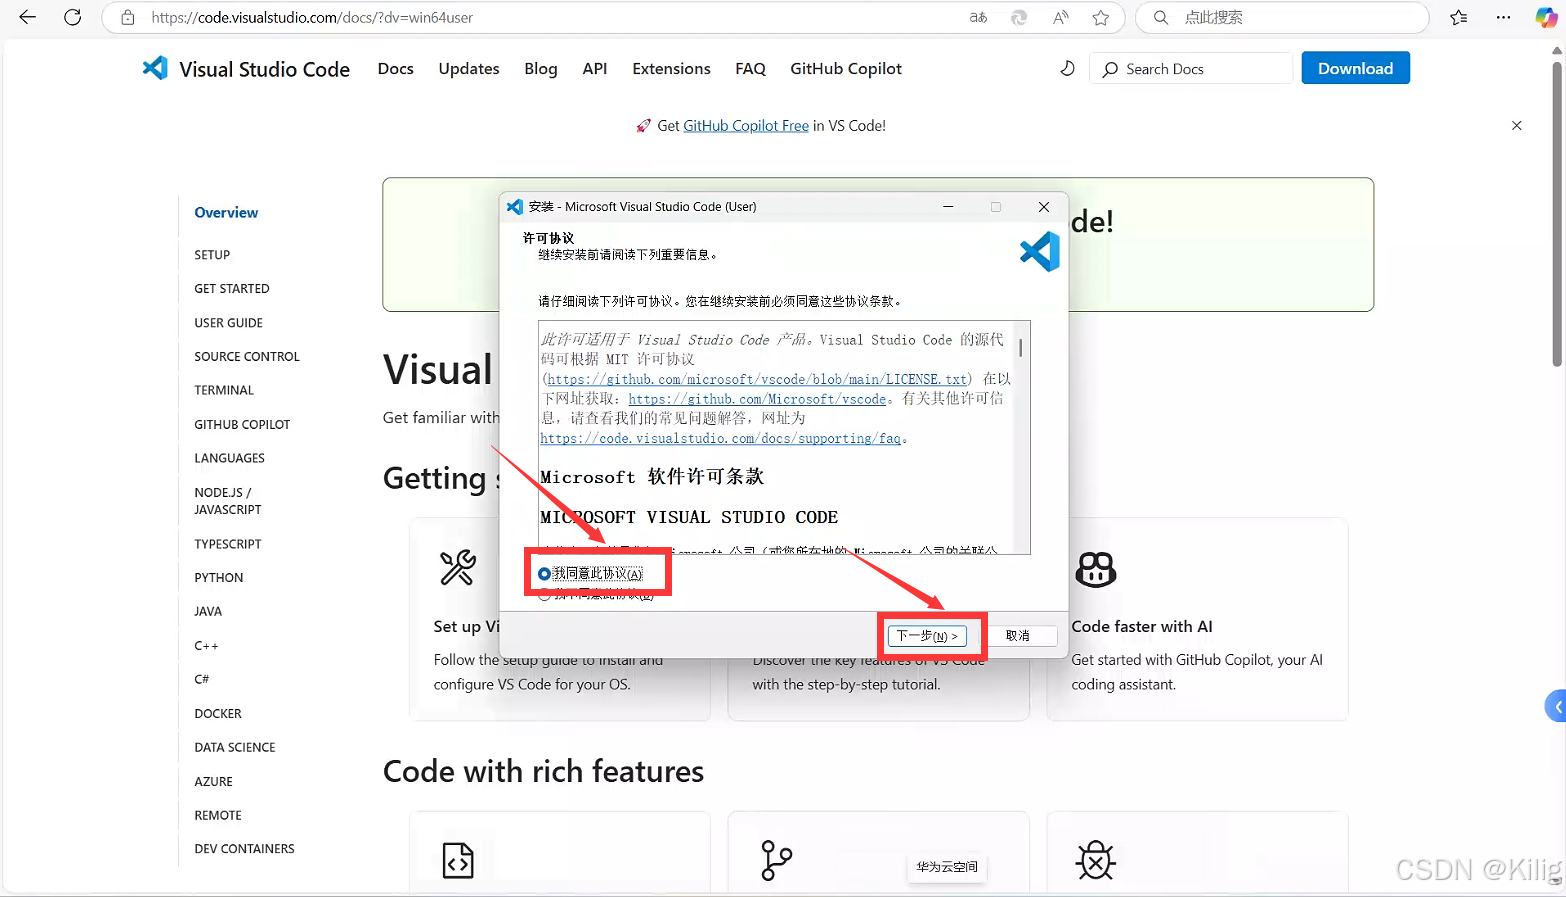The image size is (1566, 897).
Task: Add page to favorites star icon
Action: pos(1101,17)
